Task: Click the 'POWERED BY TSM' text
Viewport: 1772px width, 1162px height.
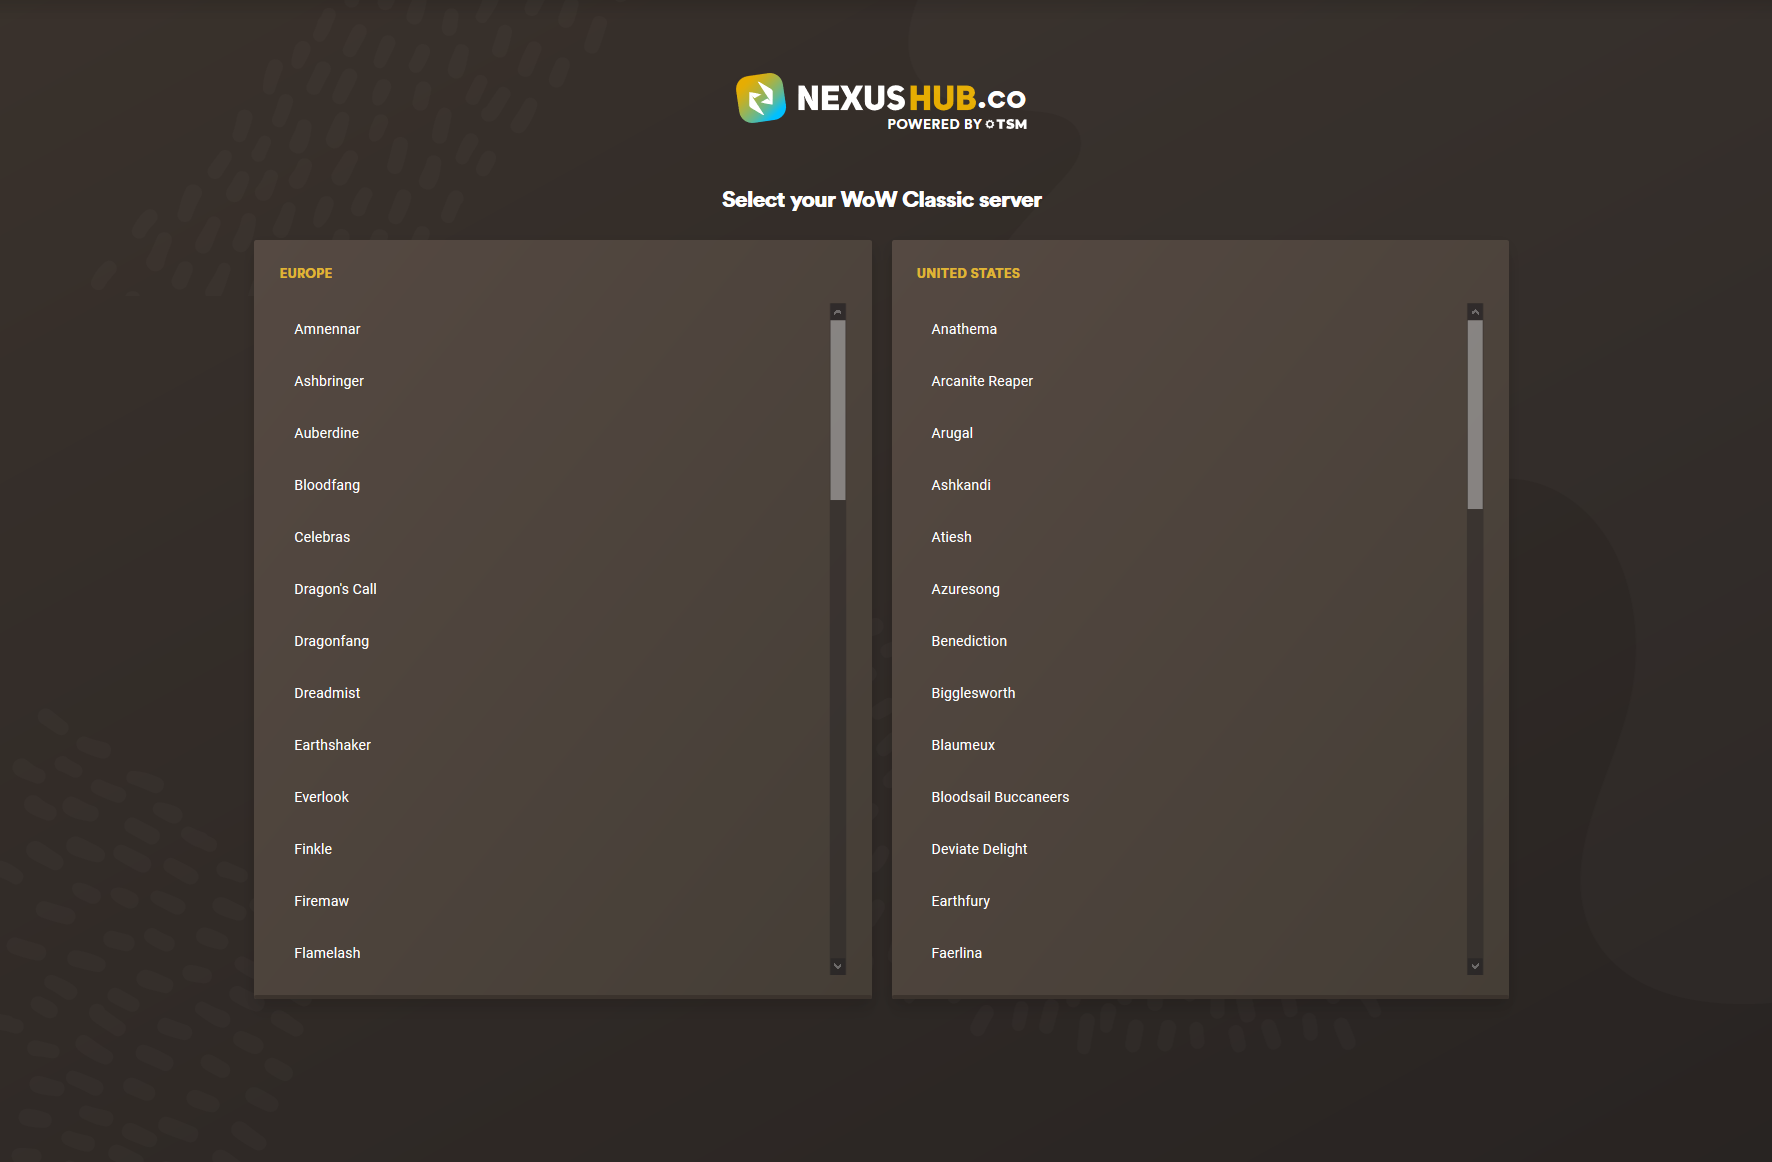Action: (x=957, y=124)
